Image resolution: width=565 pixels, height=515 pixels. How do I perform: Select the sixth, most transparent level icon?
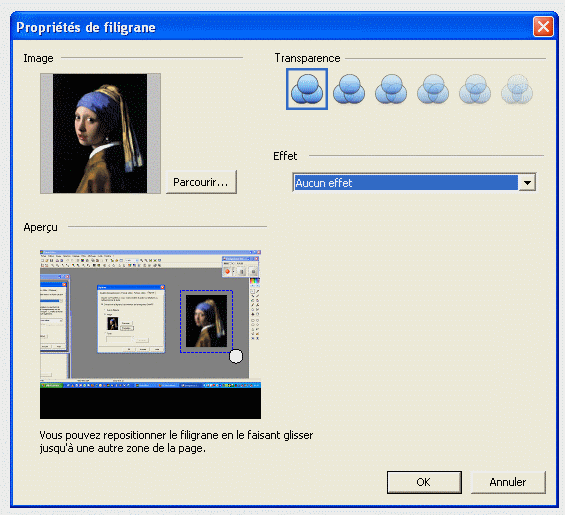517,89
